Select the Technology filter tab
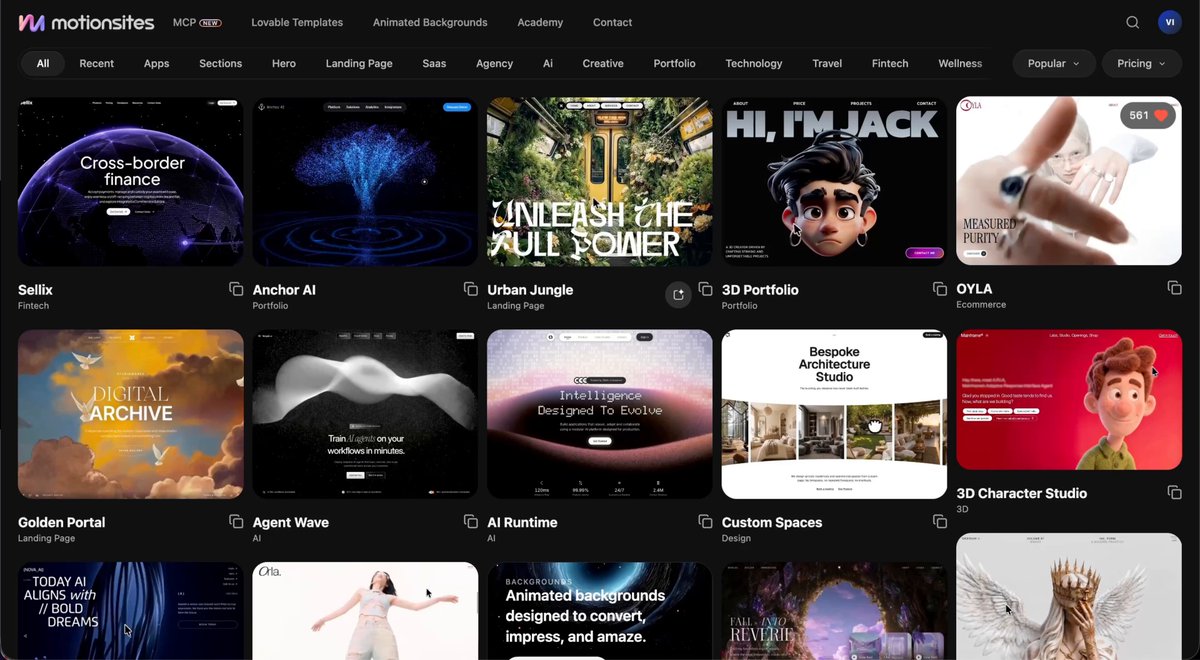Viewport: 1200px width, 660px height. click(754, 63)
